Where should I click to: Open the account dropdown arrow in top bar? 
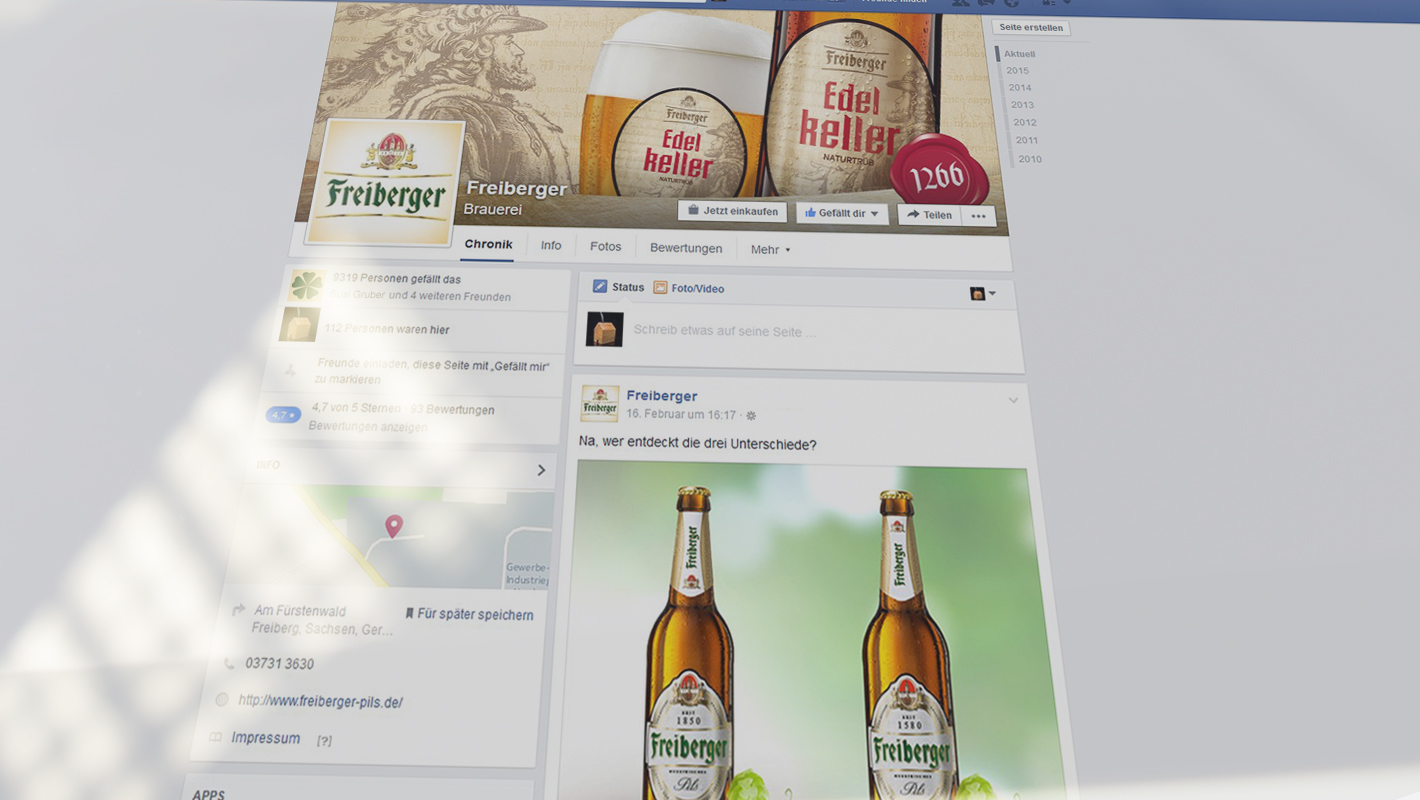click(x=1067, y=3)
